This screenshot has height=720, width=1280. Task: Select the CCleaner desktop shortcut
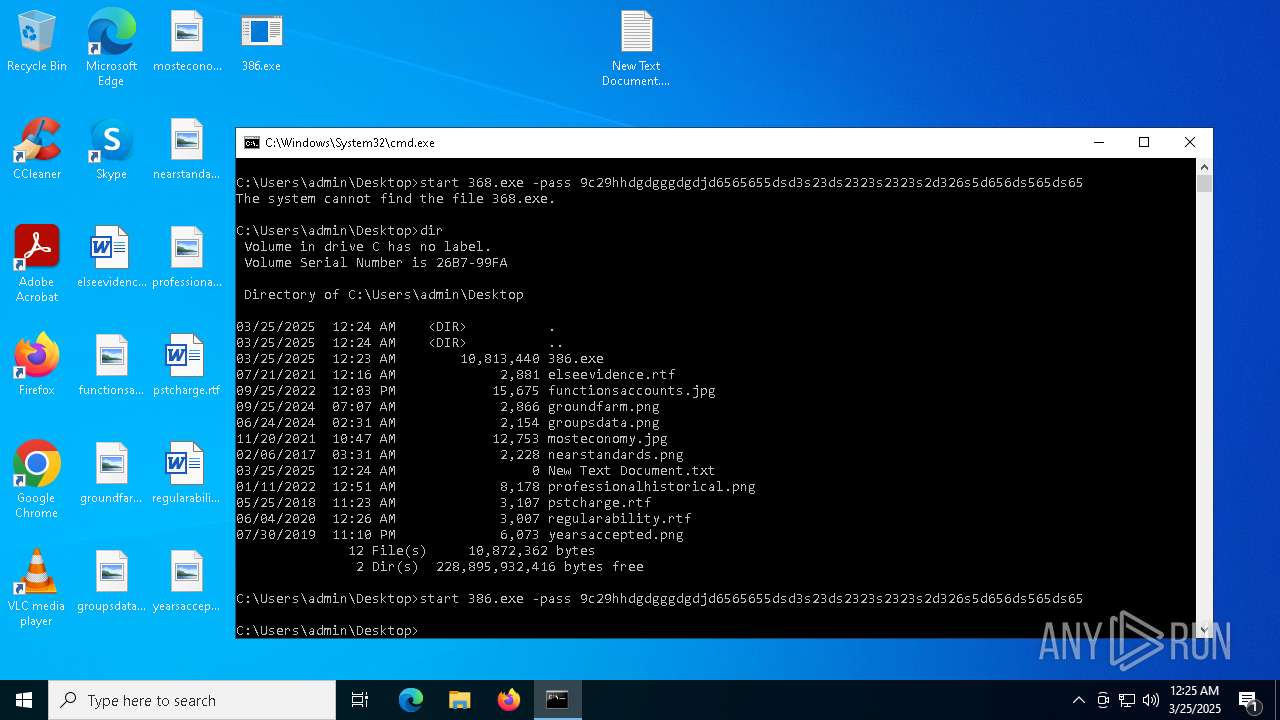(37, 149)
